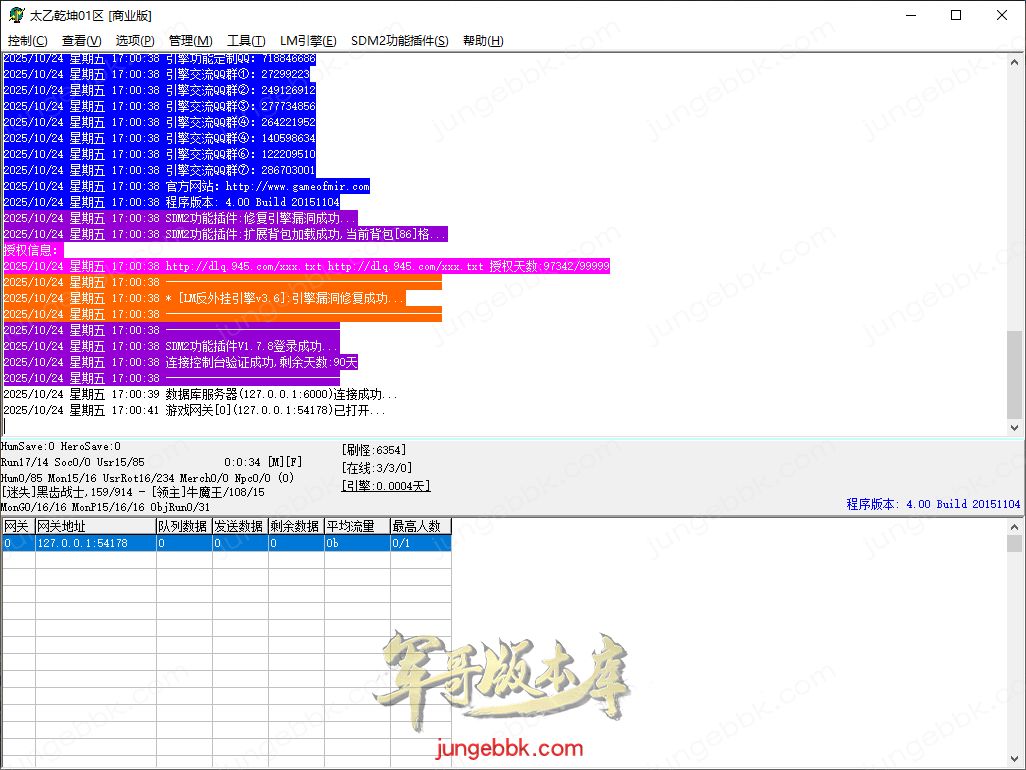Open the 选项(P) menu
This screenshot has height=770, width=1026.
point(135,41)
